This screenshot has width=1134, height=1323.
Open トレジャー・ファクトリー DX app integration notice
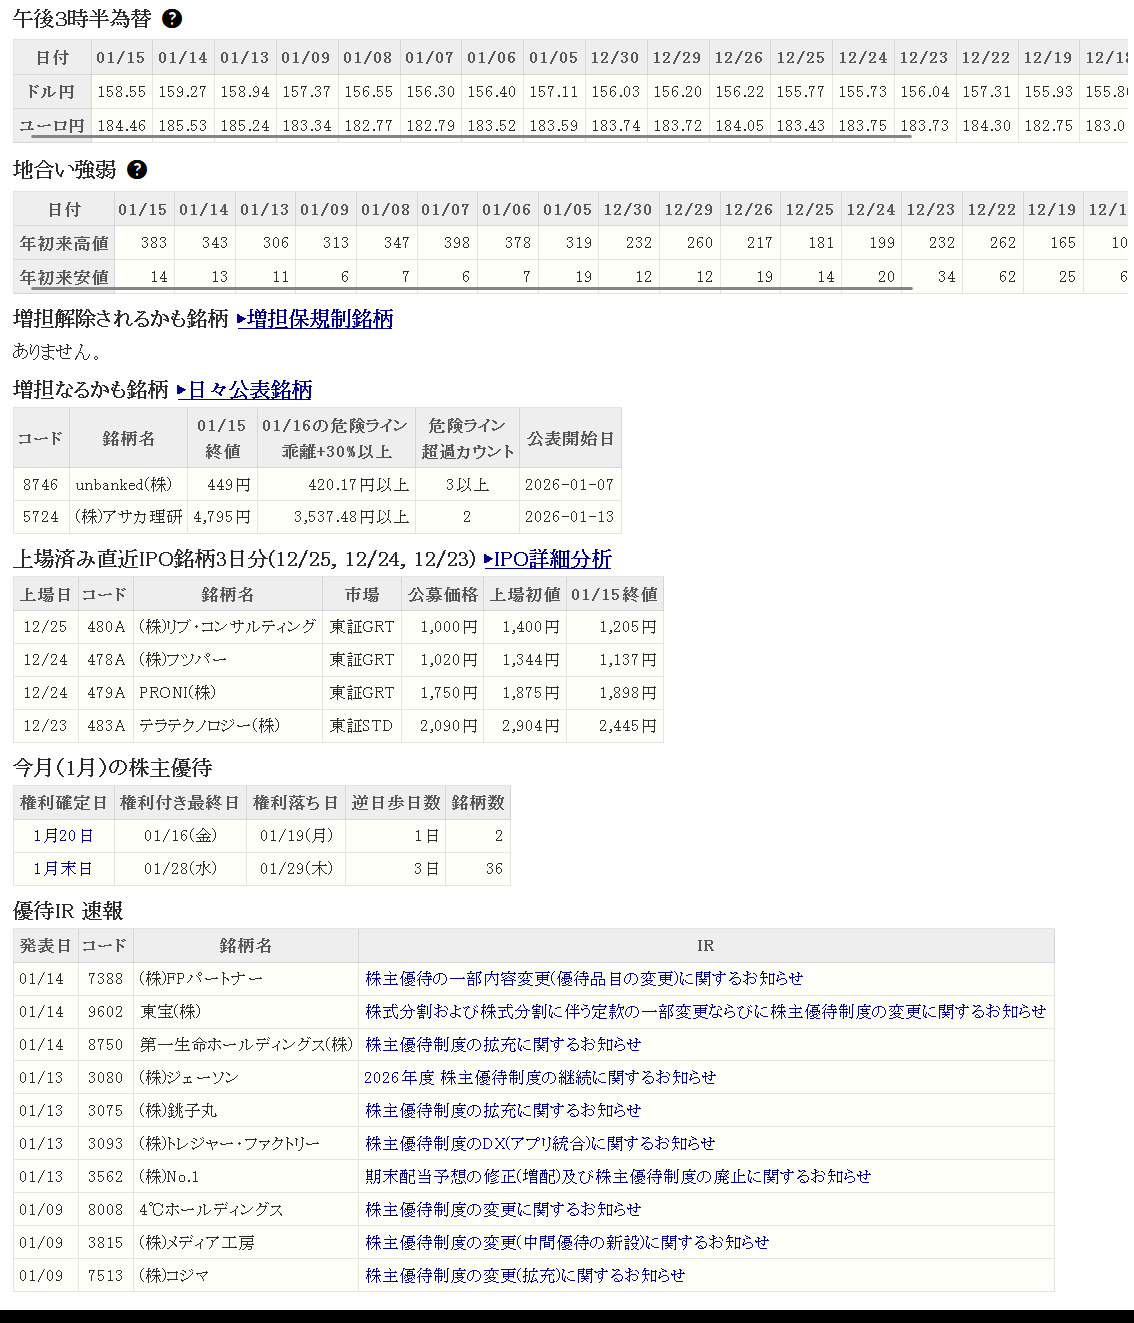coord(540,1144)
